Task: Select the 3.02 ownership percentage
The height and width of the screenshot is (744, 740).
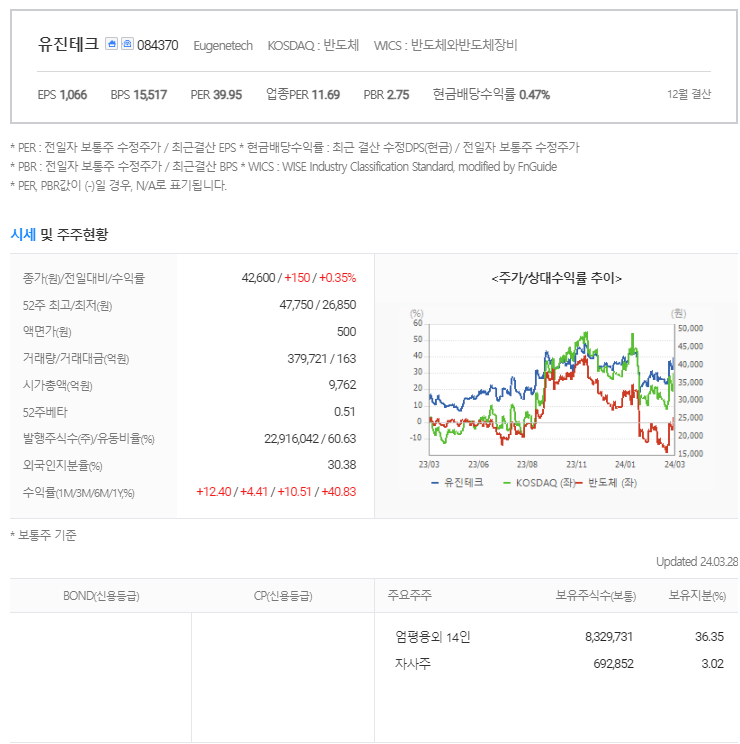Action: [x=712, y=664]
